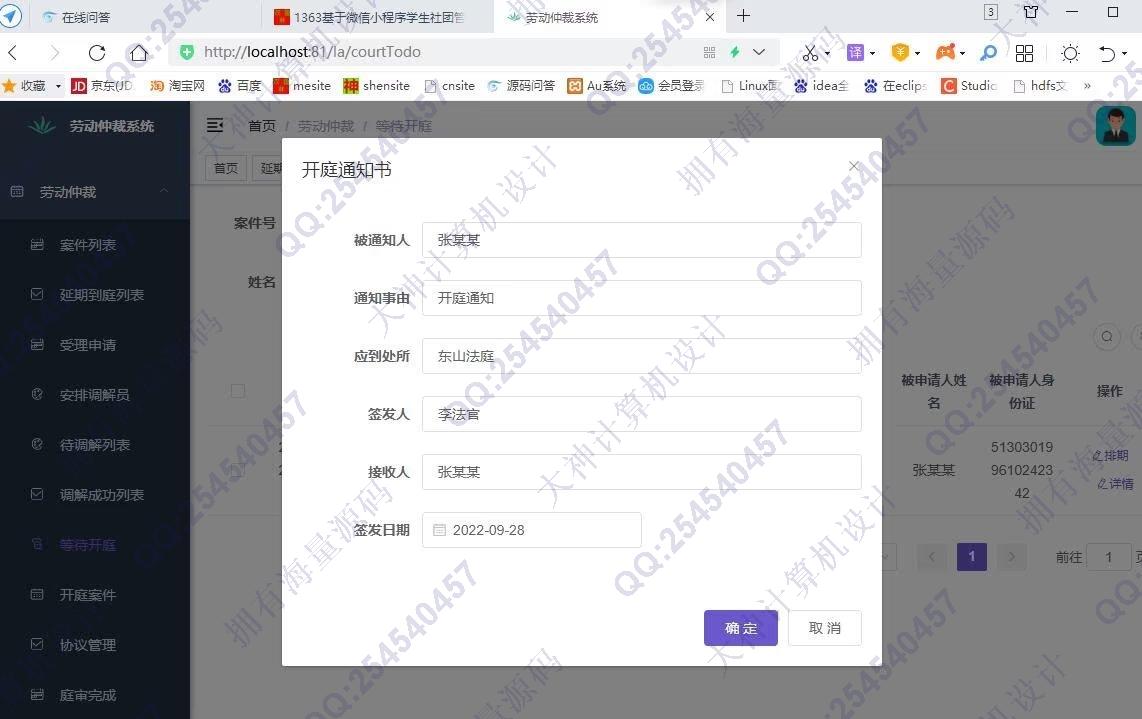
Task: Open 案件列表 in the sidebar
Action: [x=88, y=245]
